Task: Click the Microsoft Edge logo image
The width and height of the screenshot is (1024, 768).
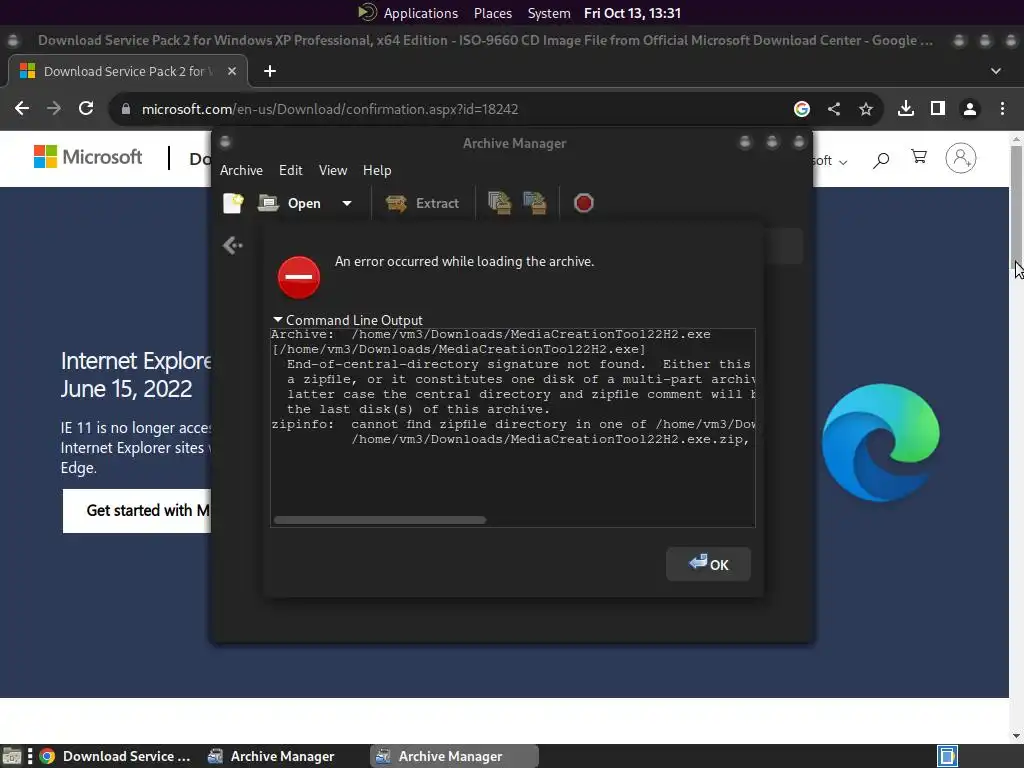Action: pyautogui.click(x=880, y=443)
